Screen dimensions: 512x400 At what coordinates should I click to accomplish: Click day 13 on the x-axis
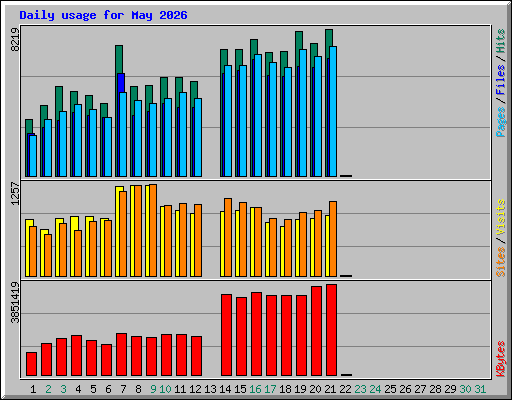tap(210, 389)
